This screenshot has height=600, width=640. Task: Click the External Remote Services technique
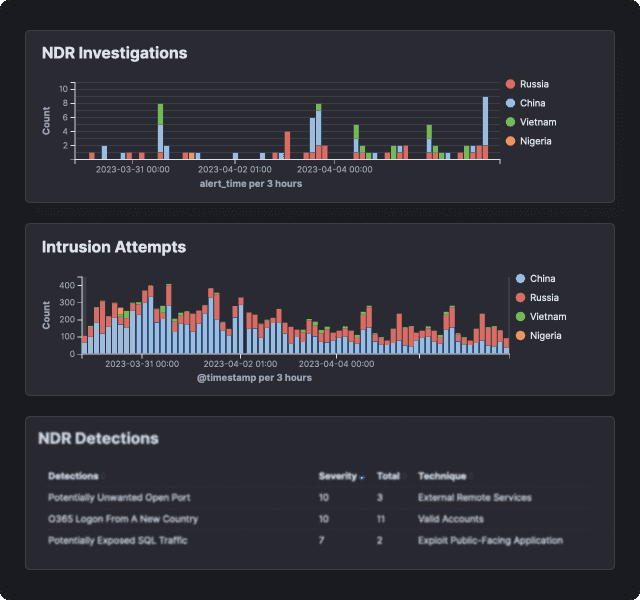474,497
